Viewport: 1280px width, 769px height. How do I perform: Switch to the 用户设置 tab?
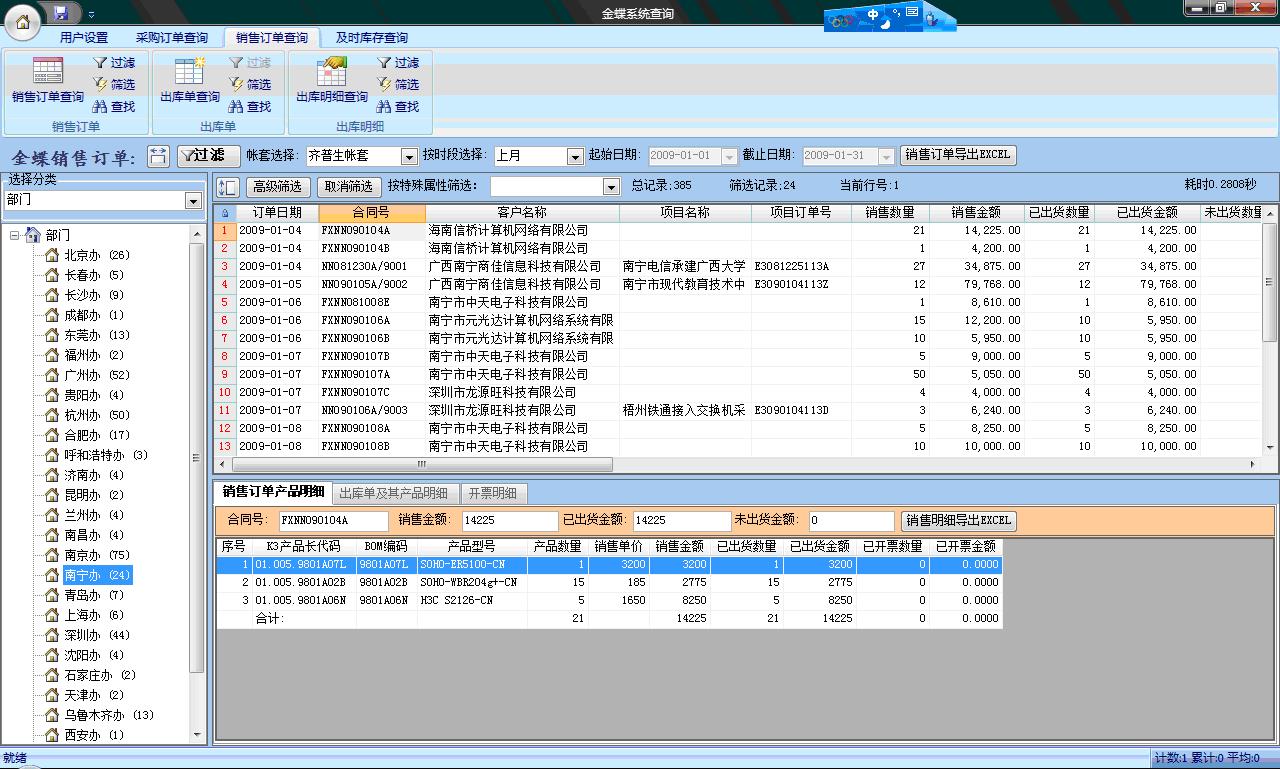83,38
